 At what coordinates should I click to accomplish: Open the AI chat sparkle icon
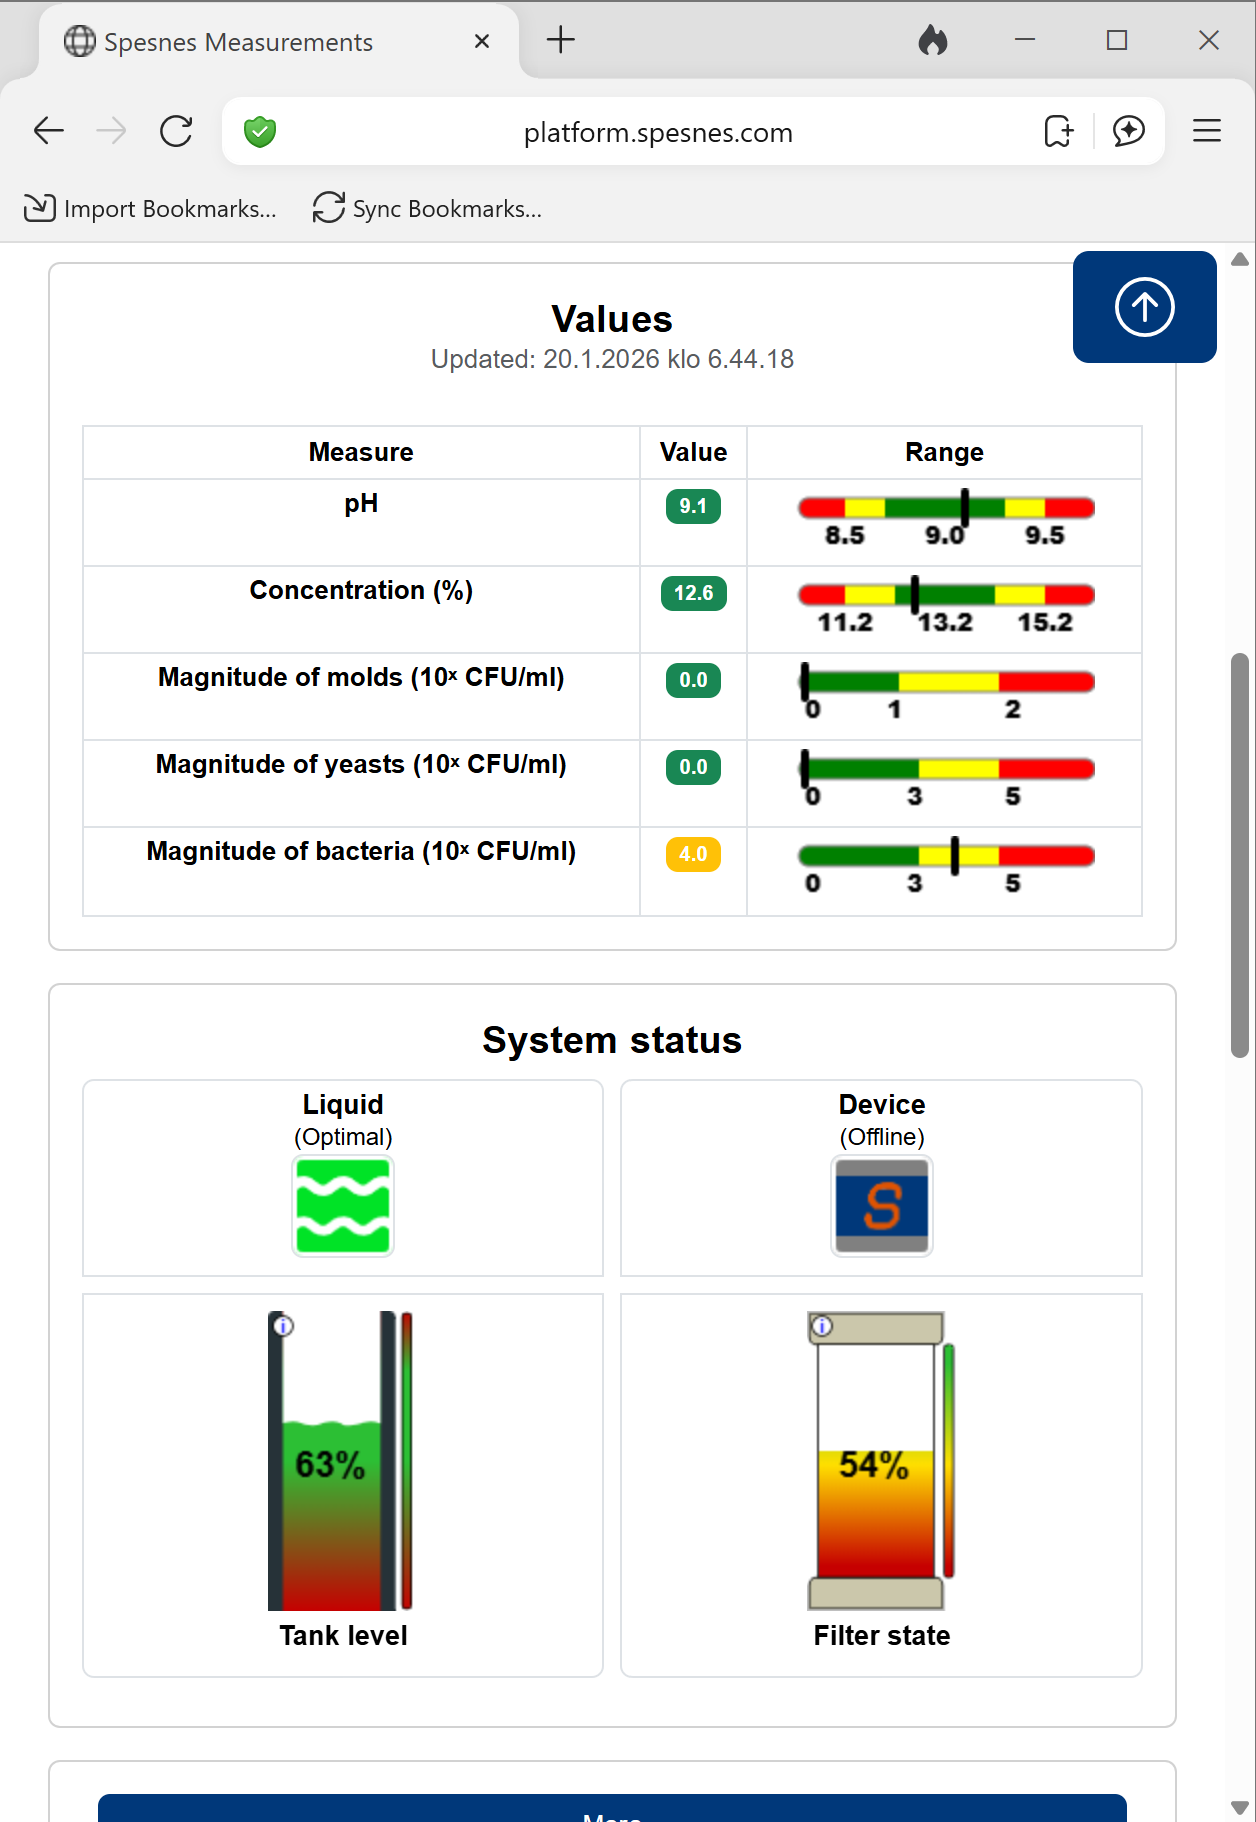[x=1129, y=132]
